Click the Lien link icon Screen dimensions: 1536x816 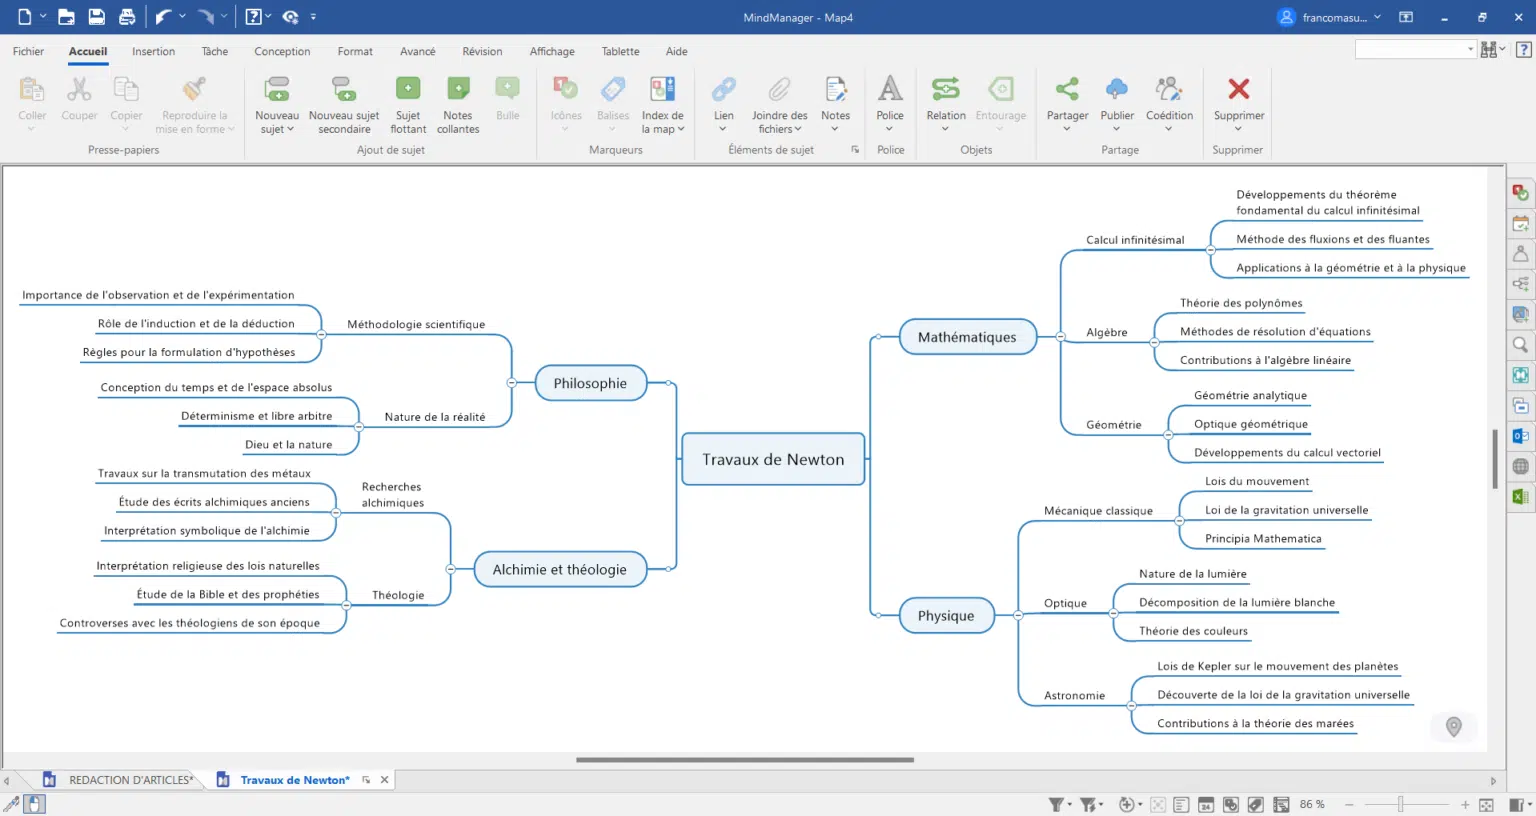(x=723, y=90)
